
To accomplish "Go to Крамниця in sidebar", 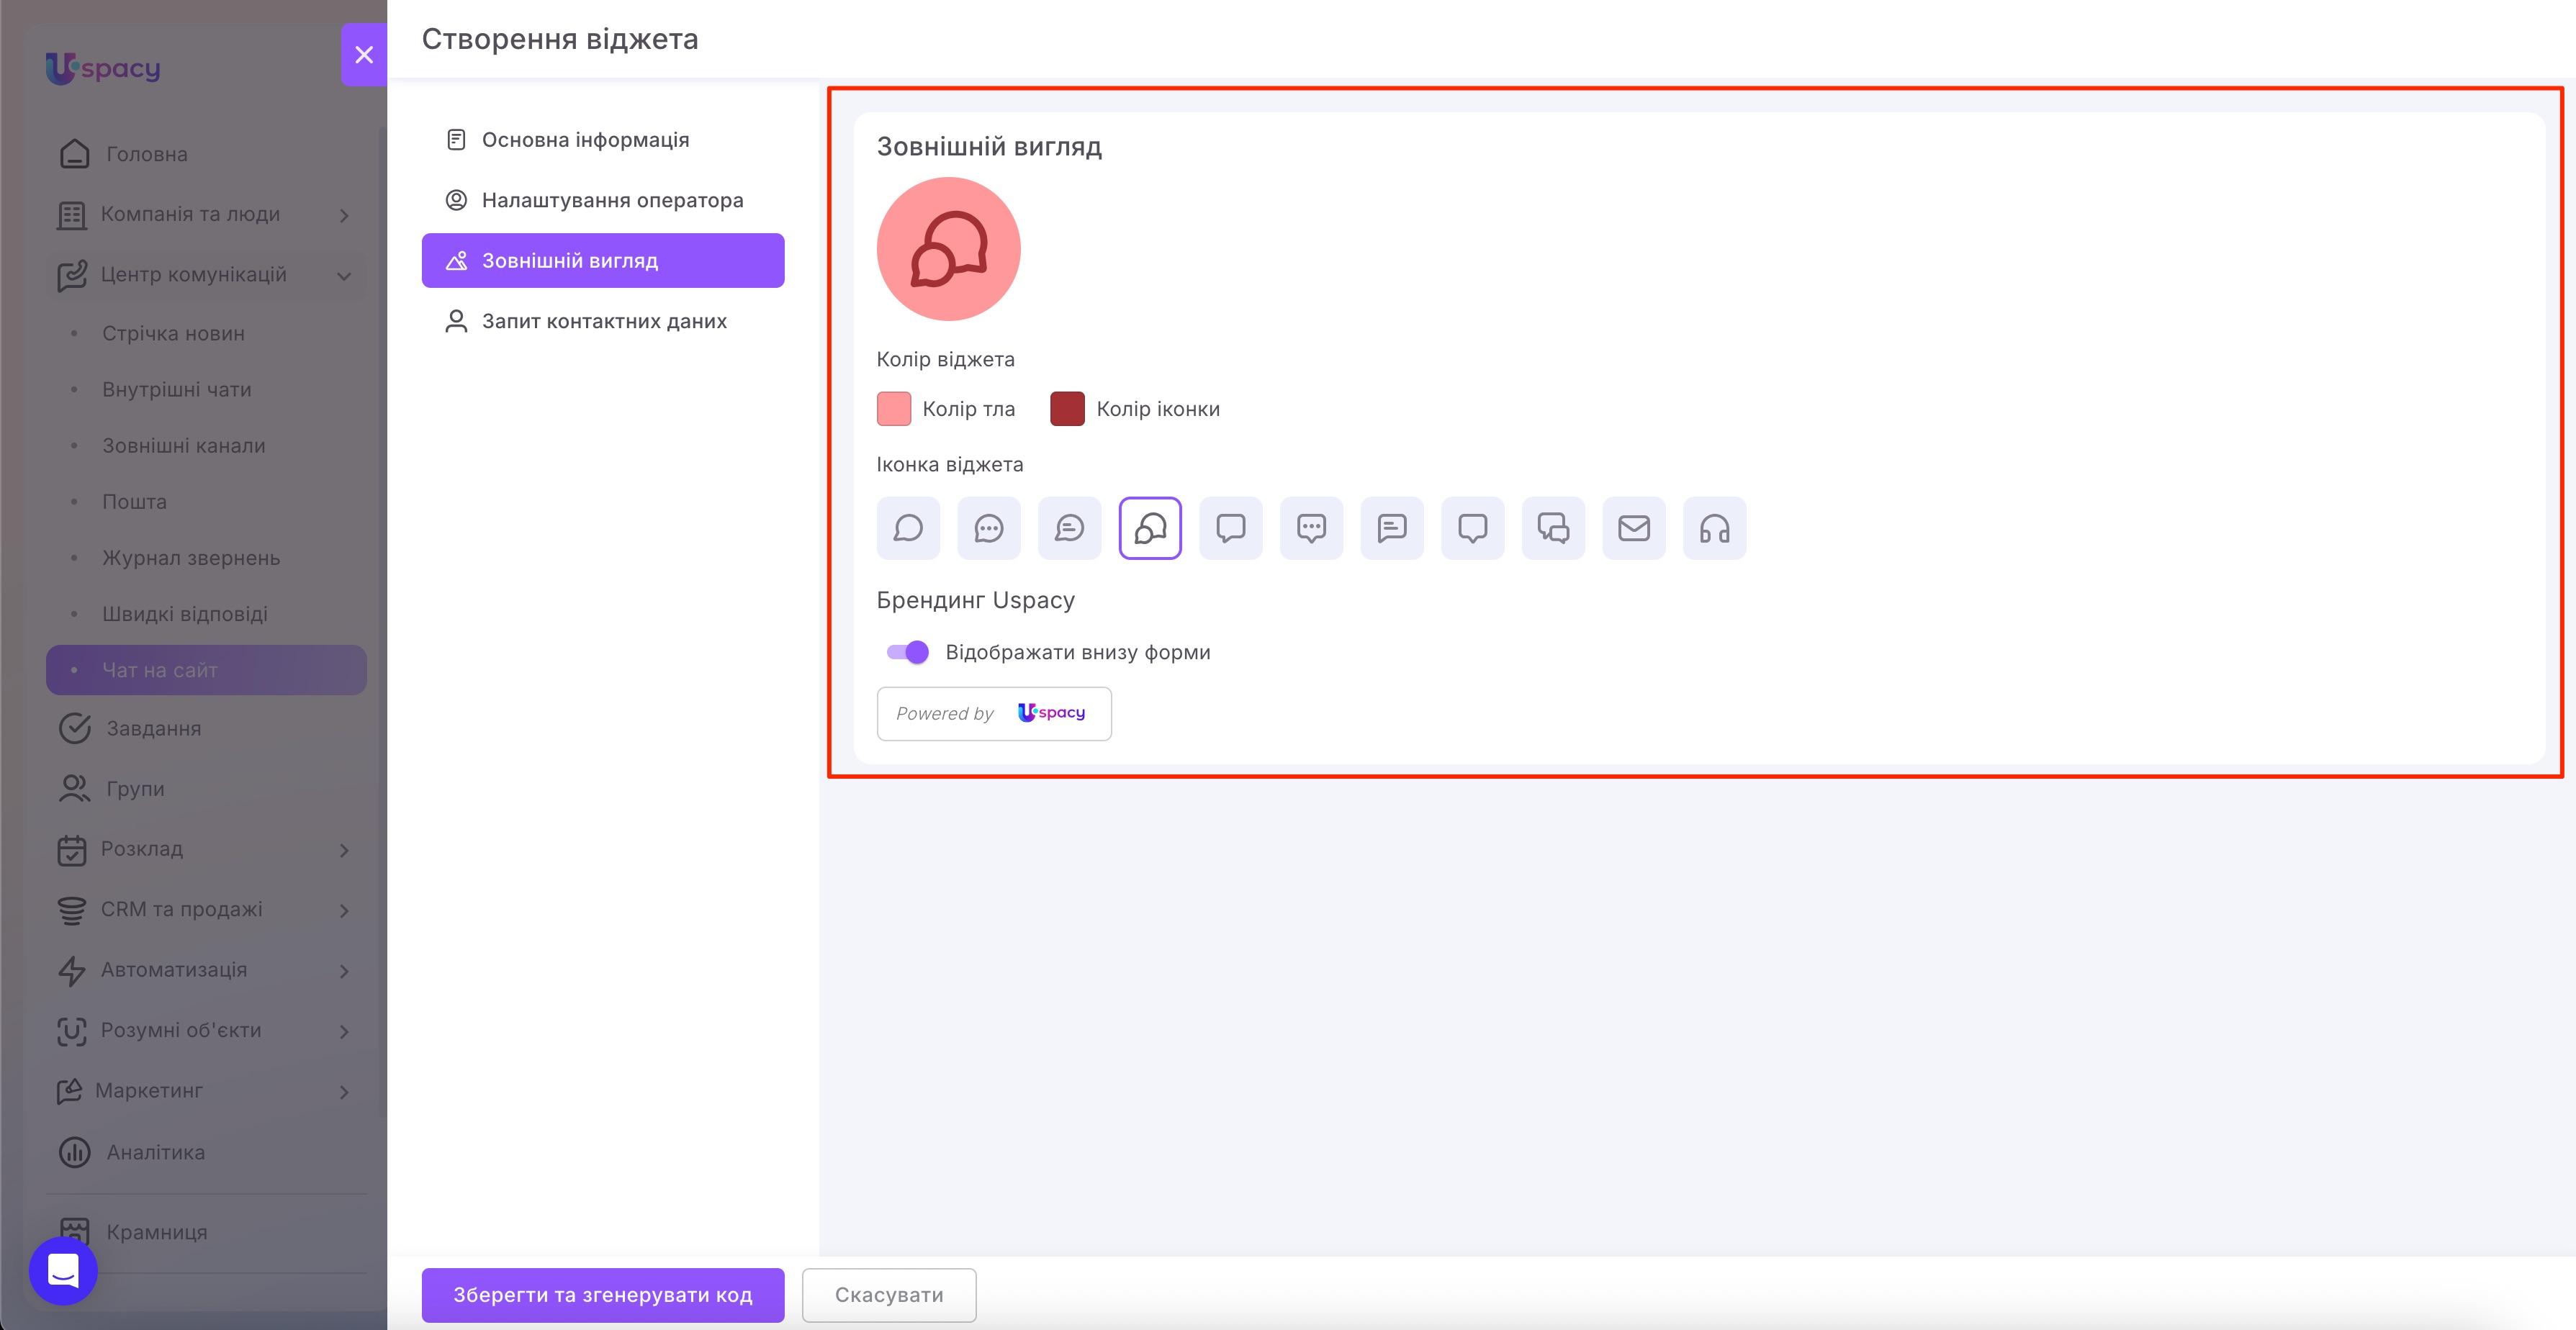I will pos(206,1232).
